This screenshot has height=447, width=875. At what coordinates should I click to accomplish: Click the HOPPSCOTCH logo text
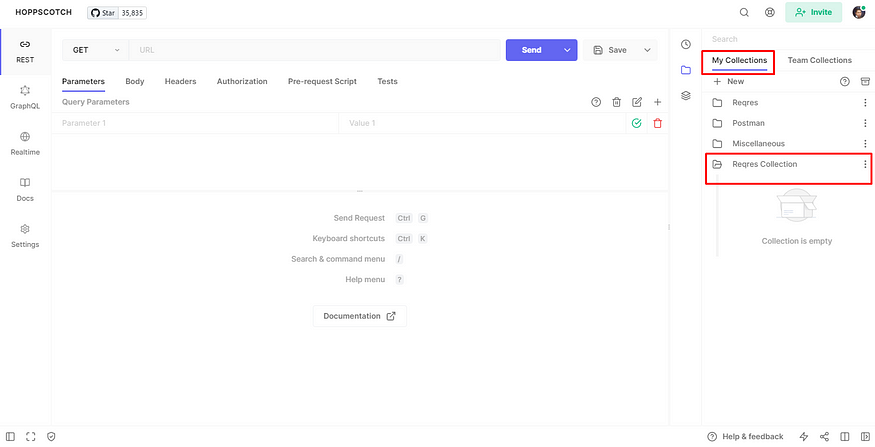click(44, 12)
